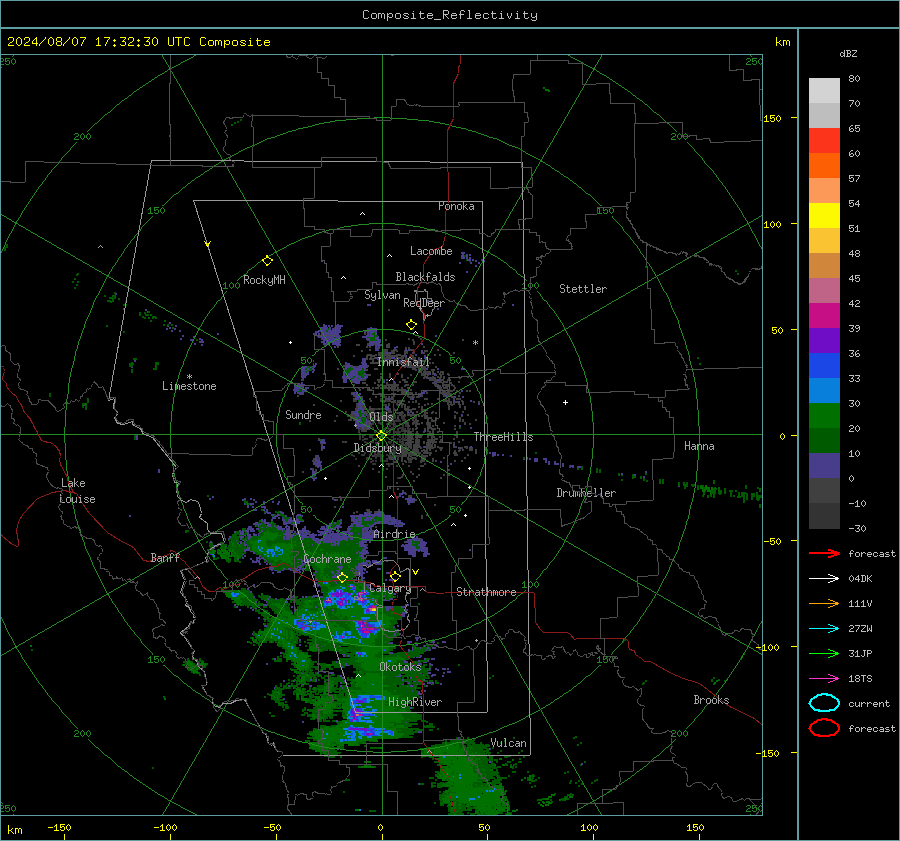The height and width of the screenshot is (841, 900).
Task: Click the orange 111V arrow icon
Action: click(824, 603)
